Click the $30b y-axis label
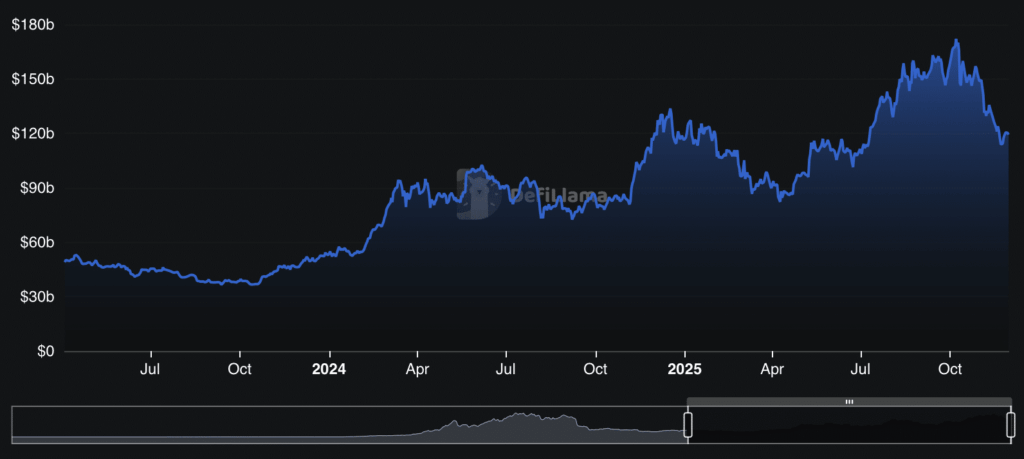 point(36,297)
